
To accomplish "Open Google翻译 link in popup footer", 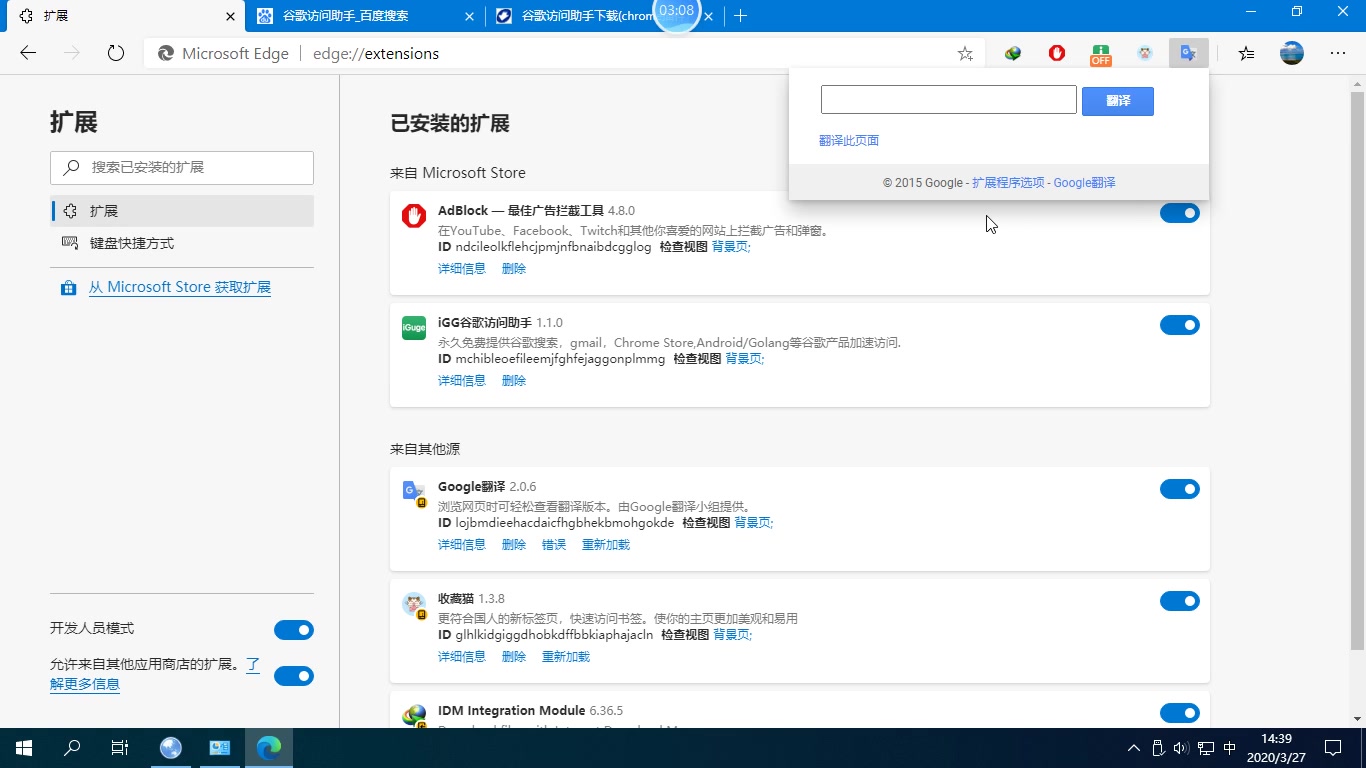I will point(1084,183).
